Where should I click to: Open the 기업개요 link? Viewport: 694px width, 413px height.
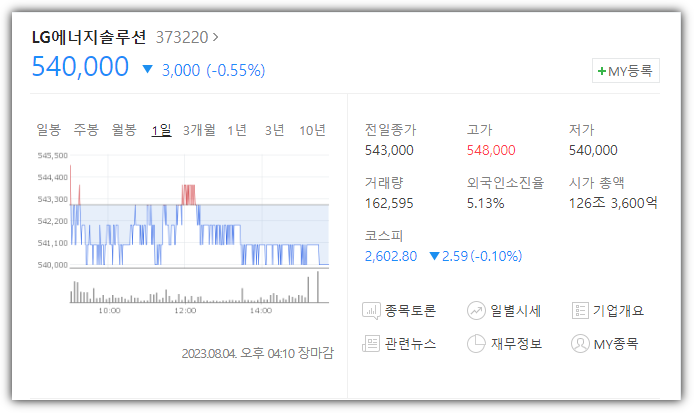pyautogui.click(x=618, y=311)
